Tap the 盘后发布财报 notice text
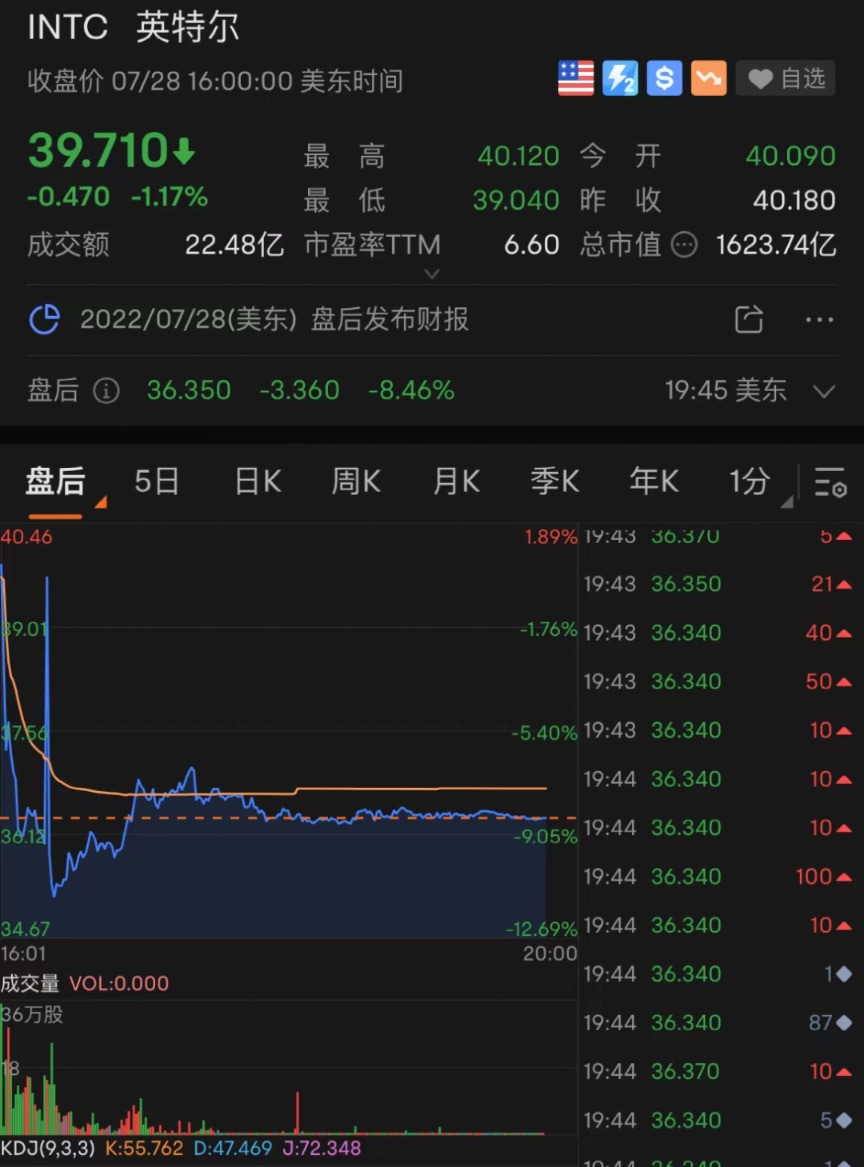 tap(389, 319)
